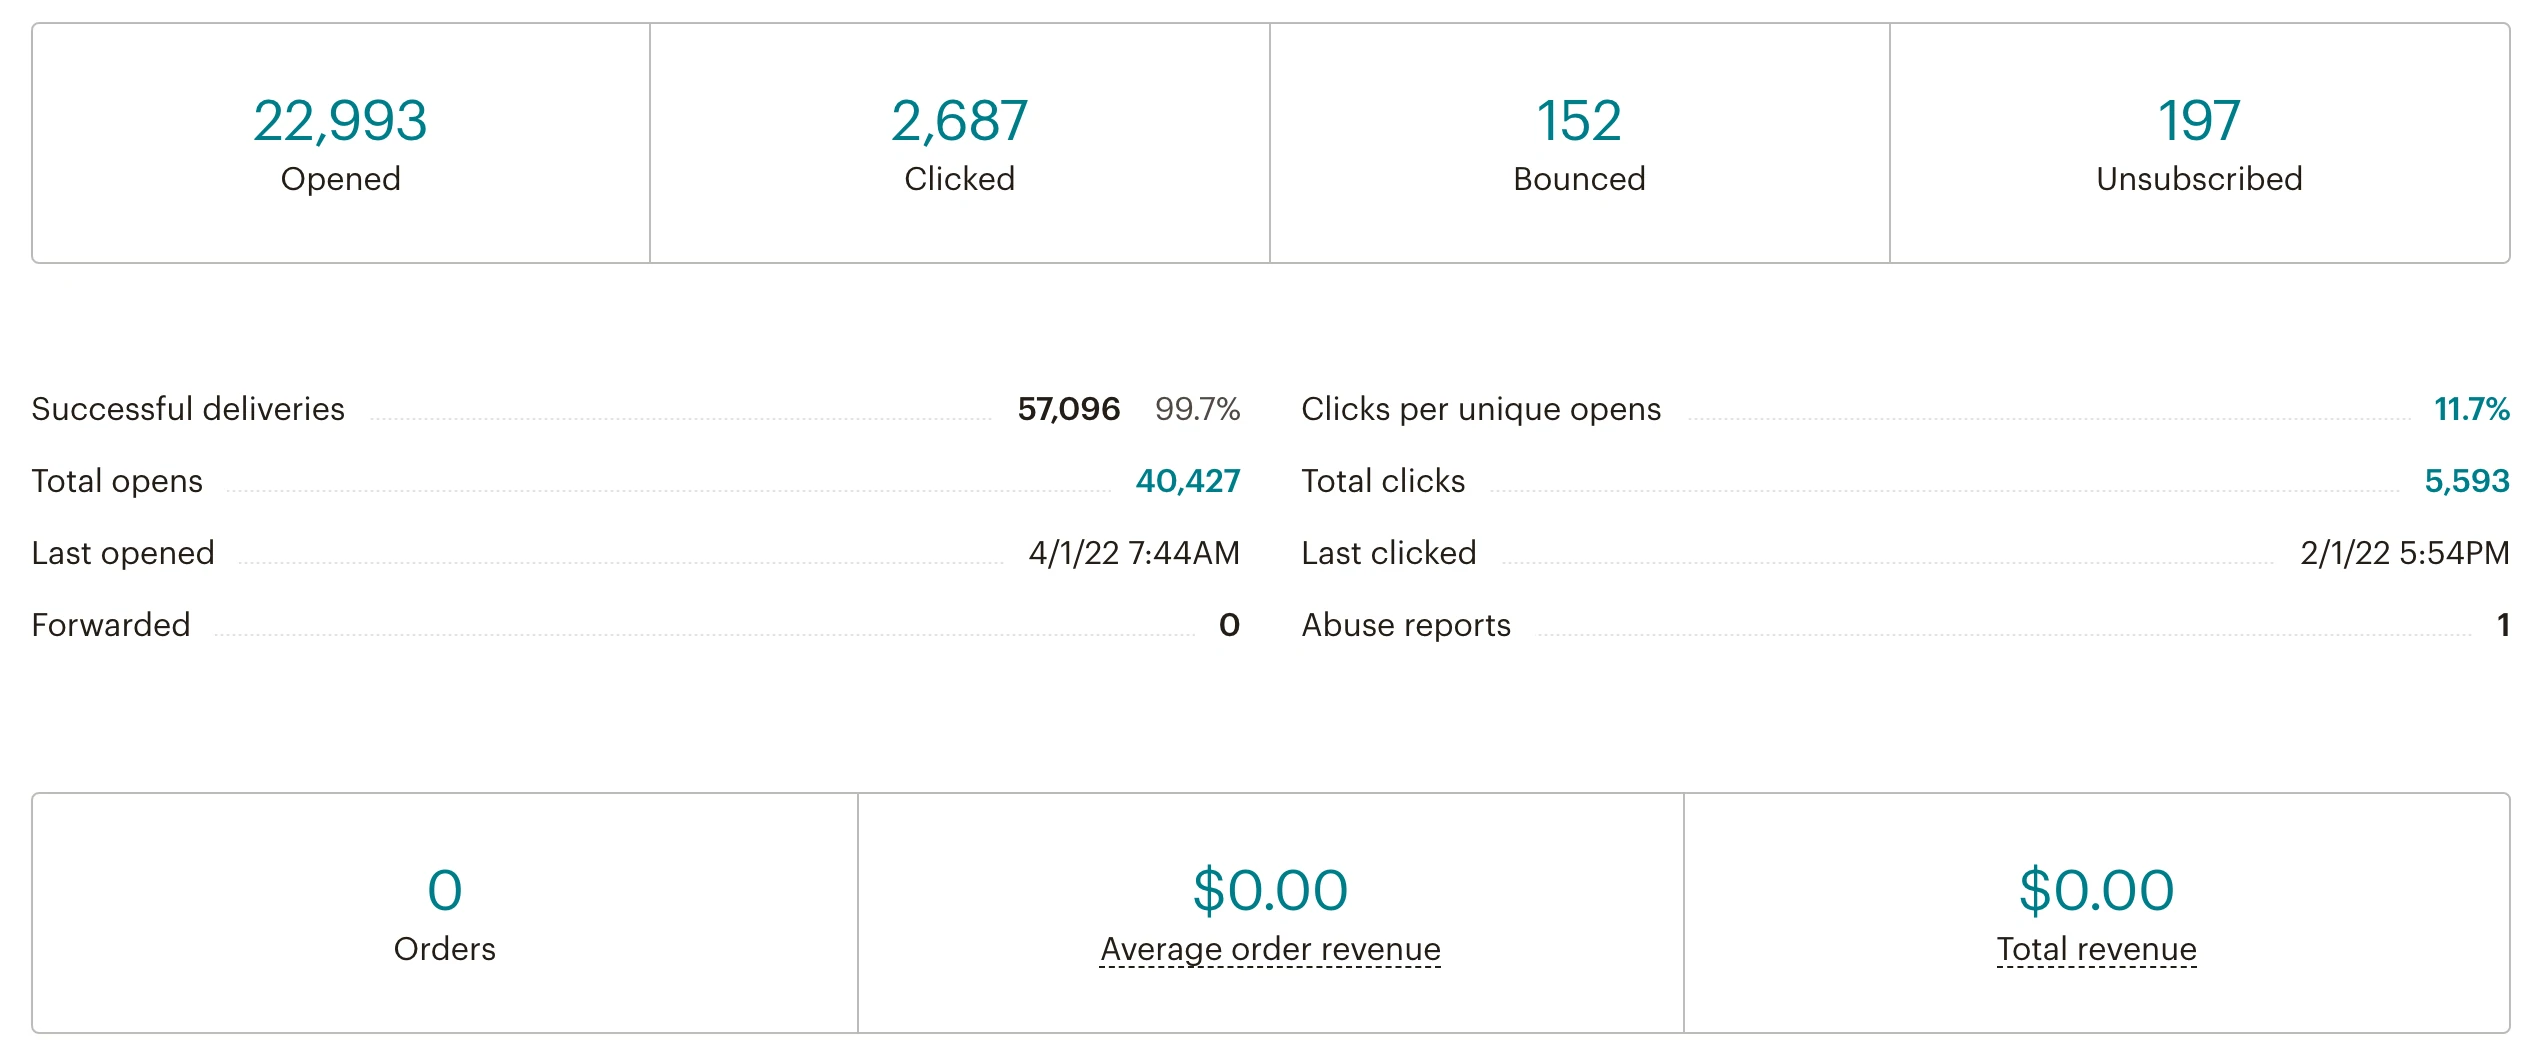The image size is (2543, 1061).
Task: Click the Forwarded count value
Action: point(1229,625)
